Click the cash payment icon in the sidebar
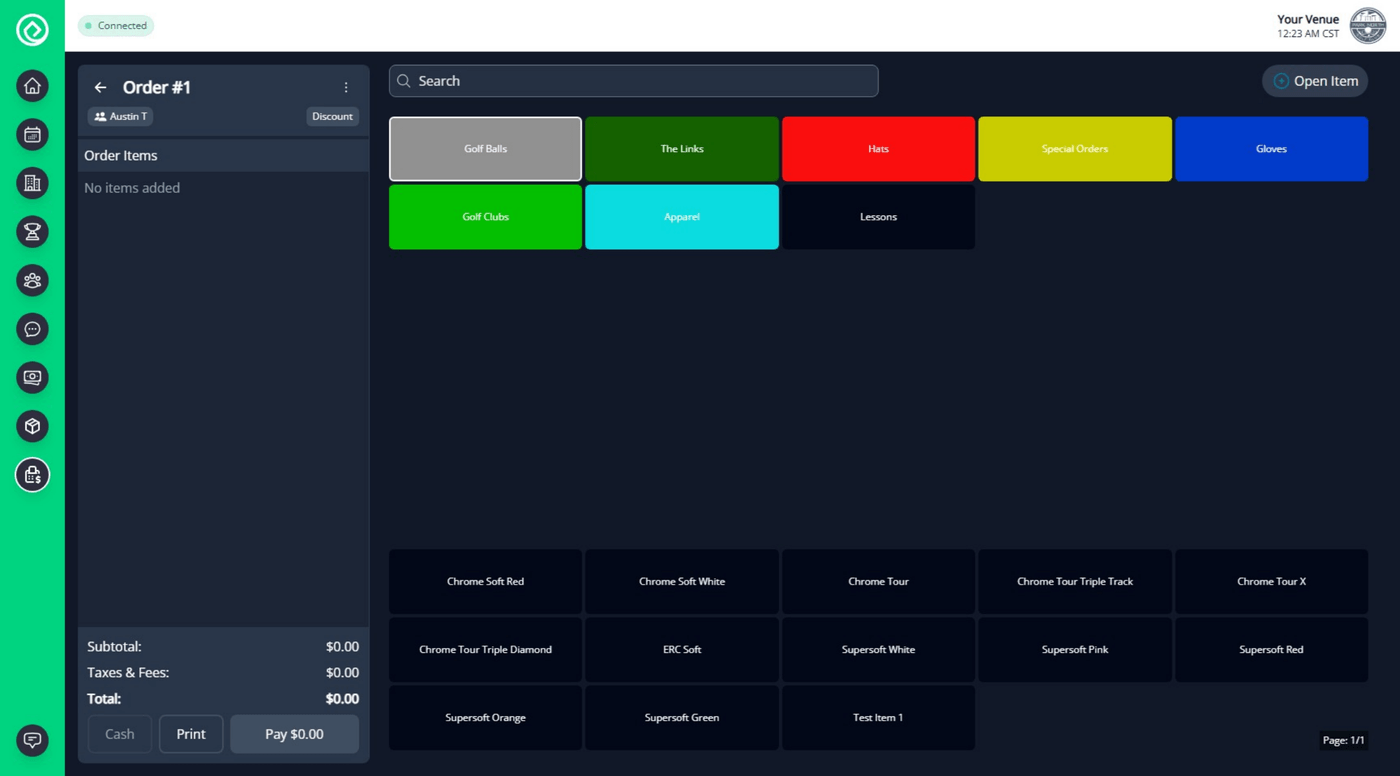 point(32,378)
